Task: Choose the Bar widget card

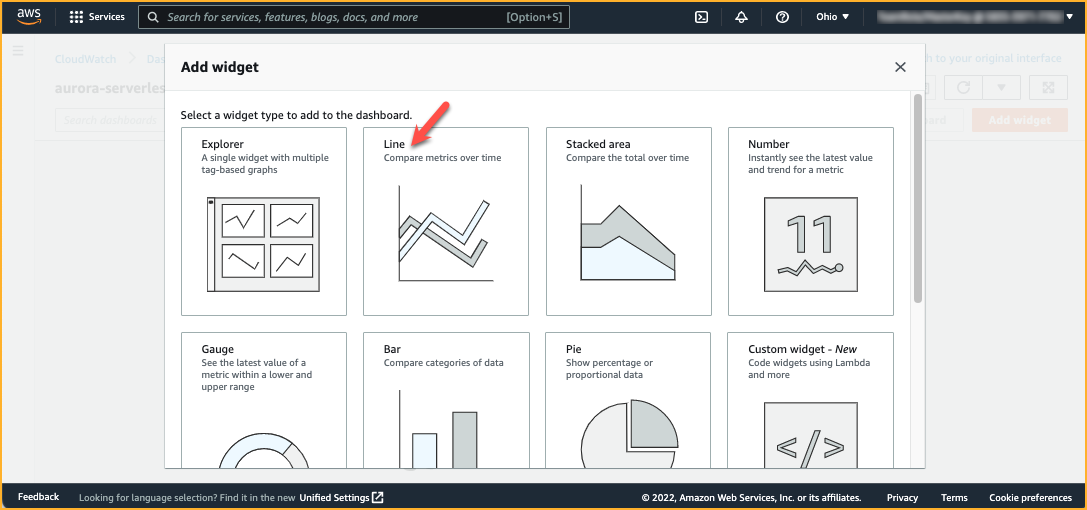Action: (x=445, y=400)
